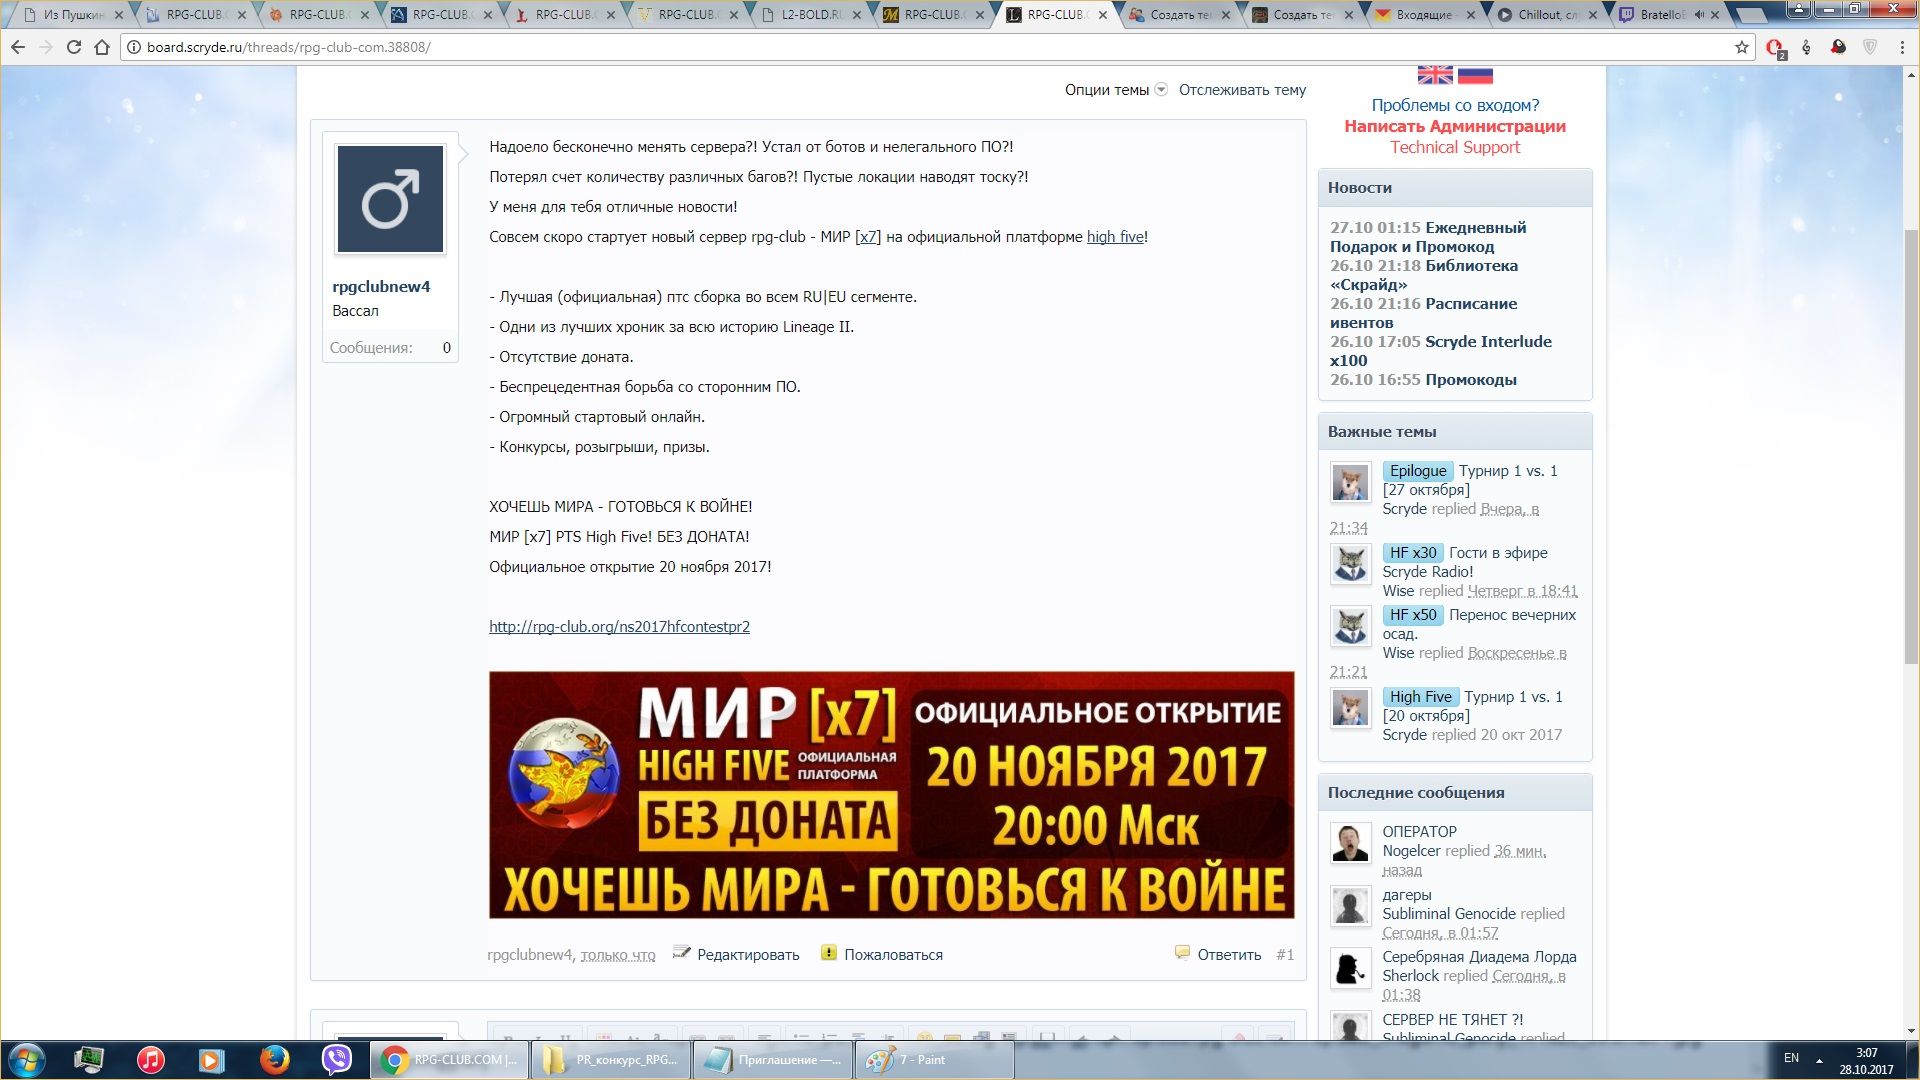The height and width of the screenshot is (1080, 1920).
Task: Click 'Проблемы со входом?' link
Action: click(x=1455, y=105)
